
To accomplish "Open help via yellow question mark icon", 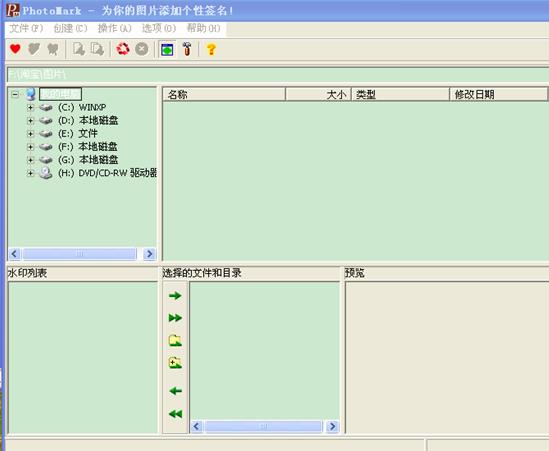I will click(x=211, y=49).
